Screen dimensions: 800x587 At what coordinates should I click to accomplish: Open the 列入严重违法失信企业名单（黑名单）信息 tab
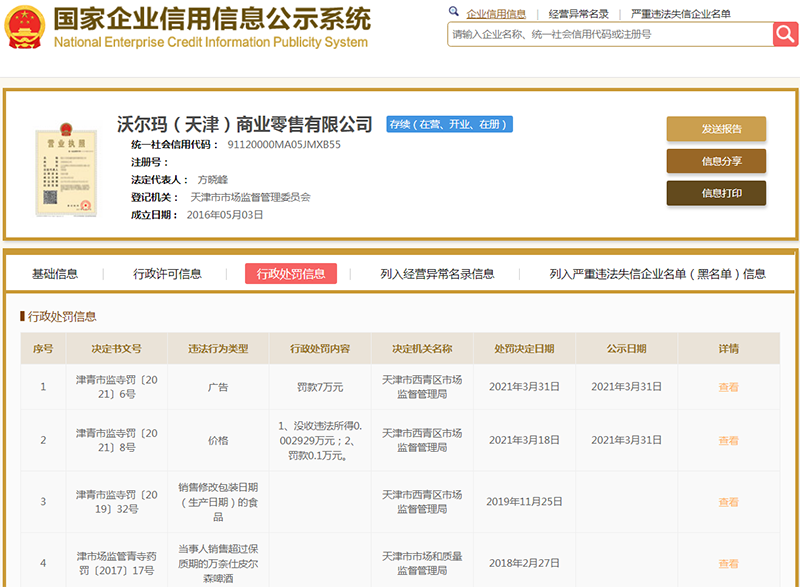(x=658, y=274)
